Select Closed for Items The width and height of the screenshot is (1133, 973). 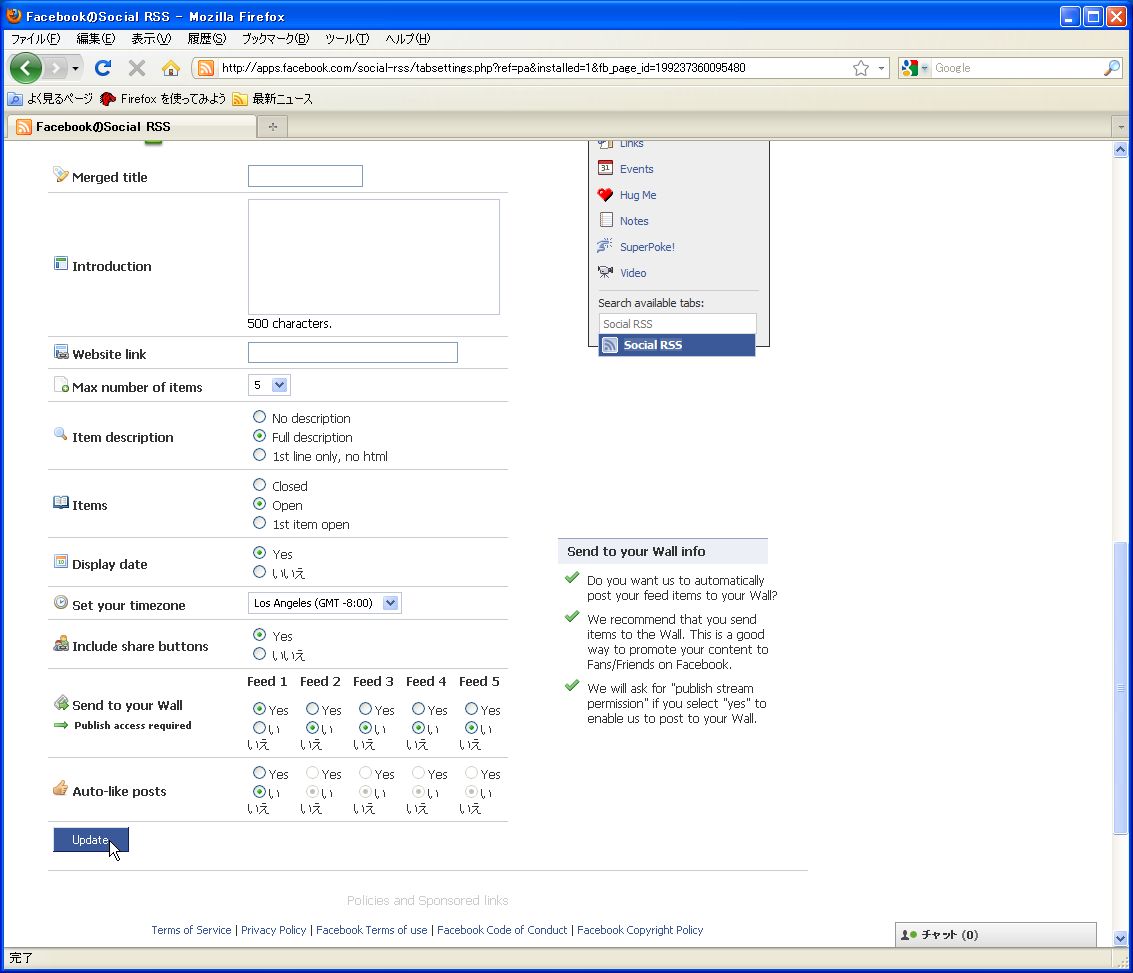point(259,485)
